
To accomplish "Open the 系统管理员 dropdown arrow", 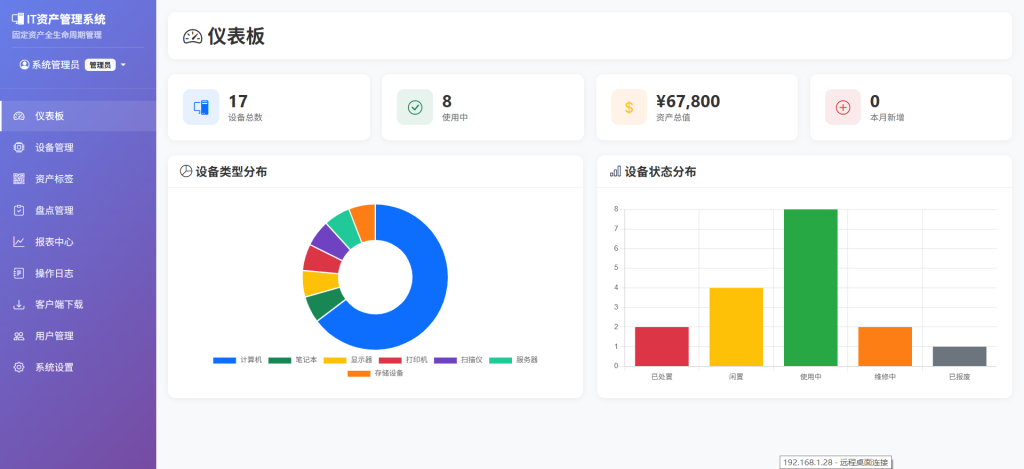I will click(123, 65).
